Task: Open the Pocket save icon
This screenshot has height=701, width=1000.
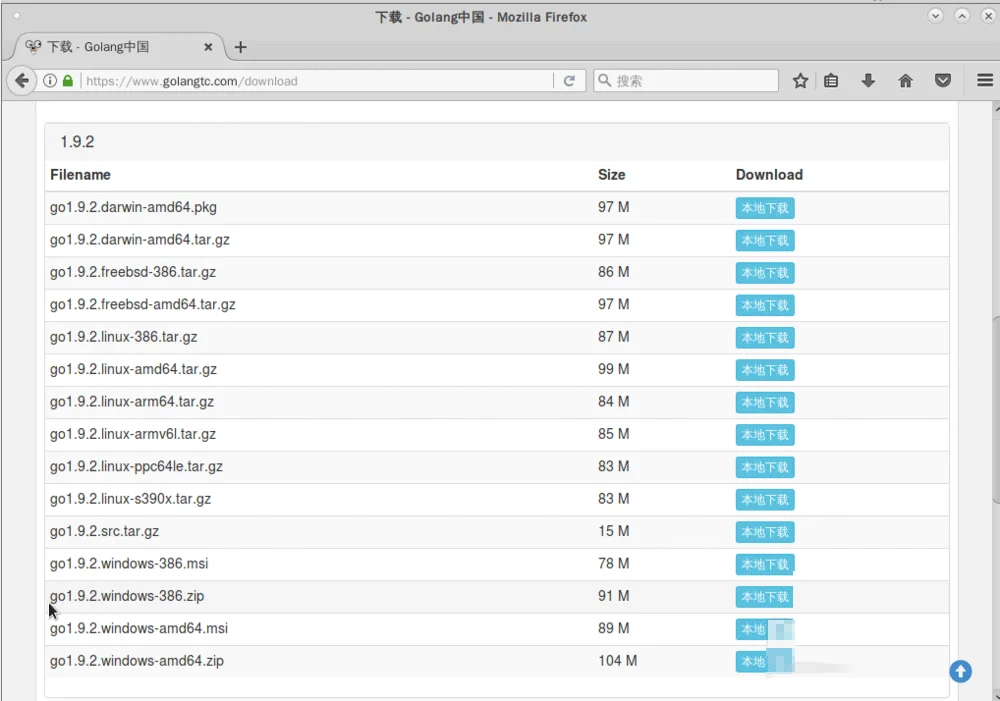Action: [942, 81]
